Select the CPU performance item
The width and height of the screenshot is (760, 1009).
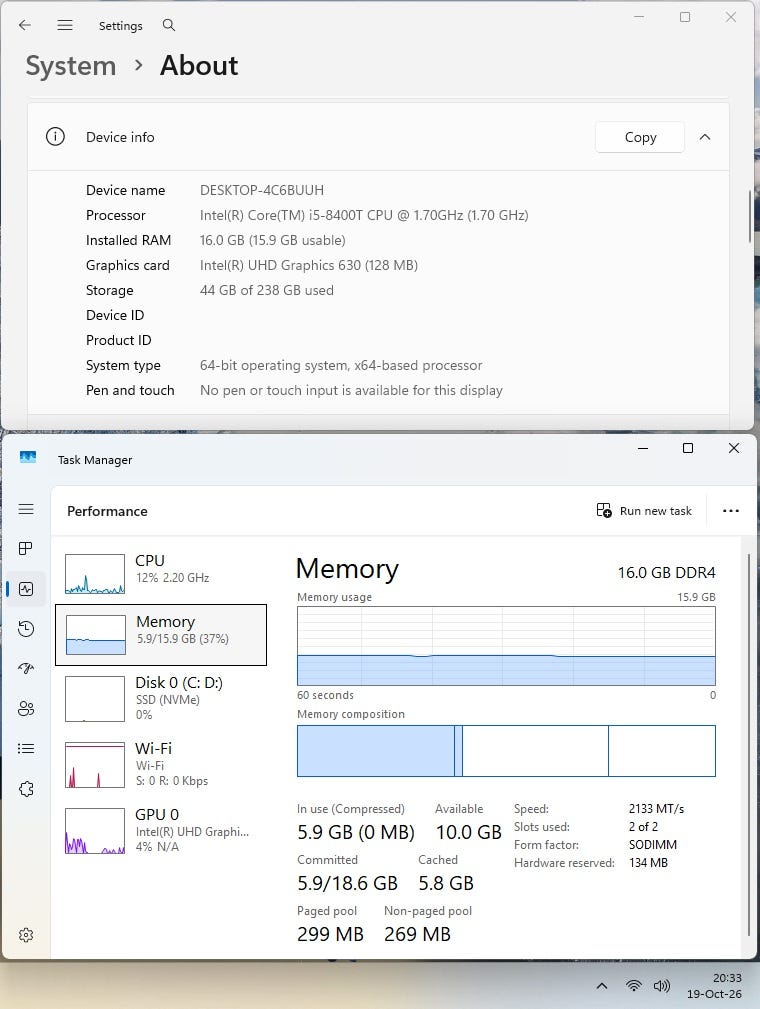(x=161, y=573)
